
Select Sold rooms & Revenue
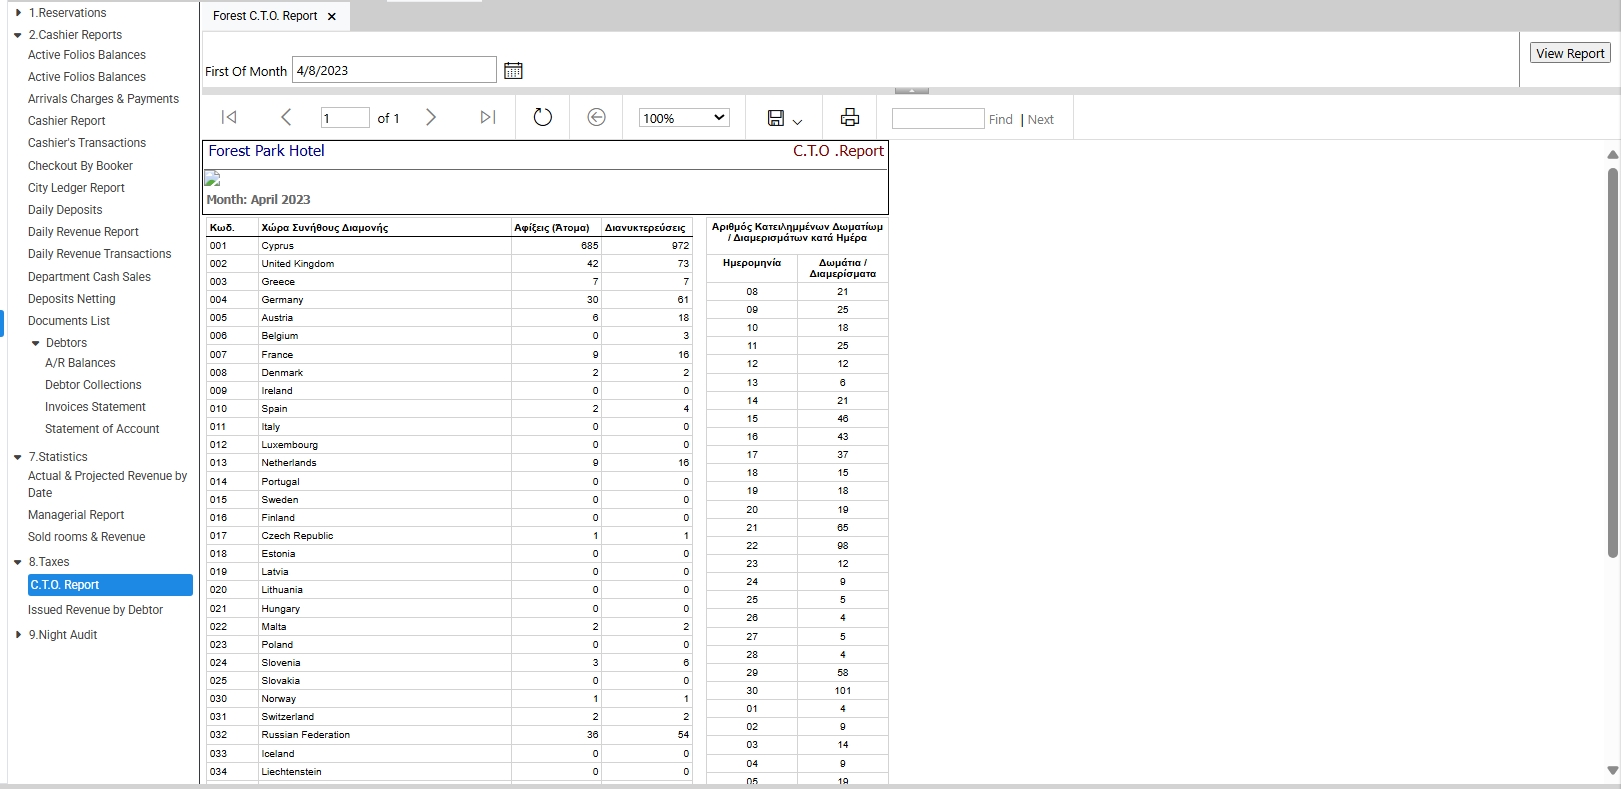(86, 537)
